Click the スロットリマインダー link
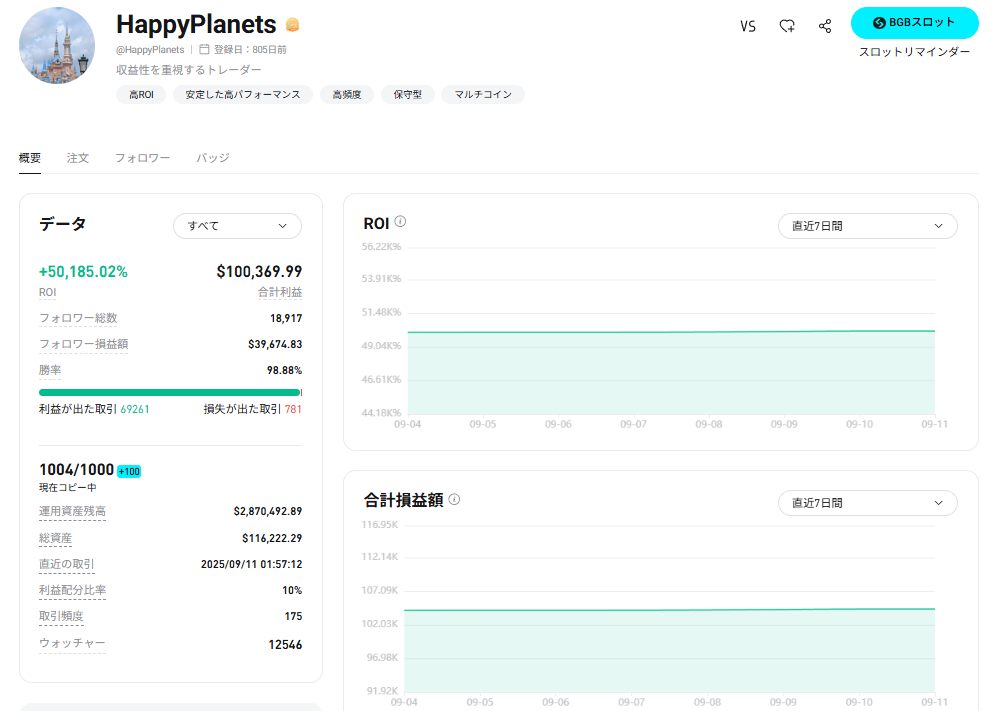The width and height of the screenshot is (1001, 711). point(914,52)
